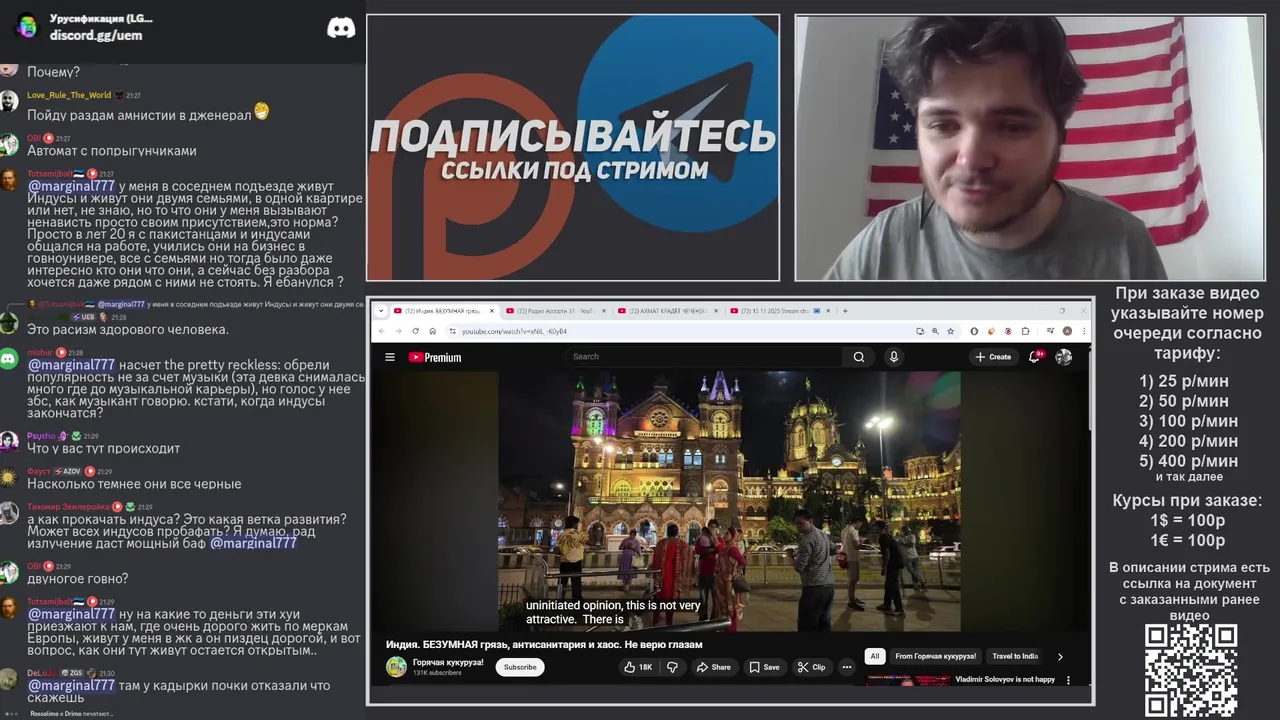Viewport: 1280px width, 720px height.
Task: Share the video via Share button
Action: (x=714, y=667)
